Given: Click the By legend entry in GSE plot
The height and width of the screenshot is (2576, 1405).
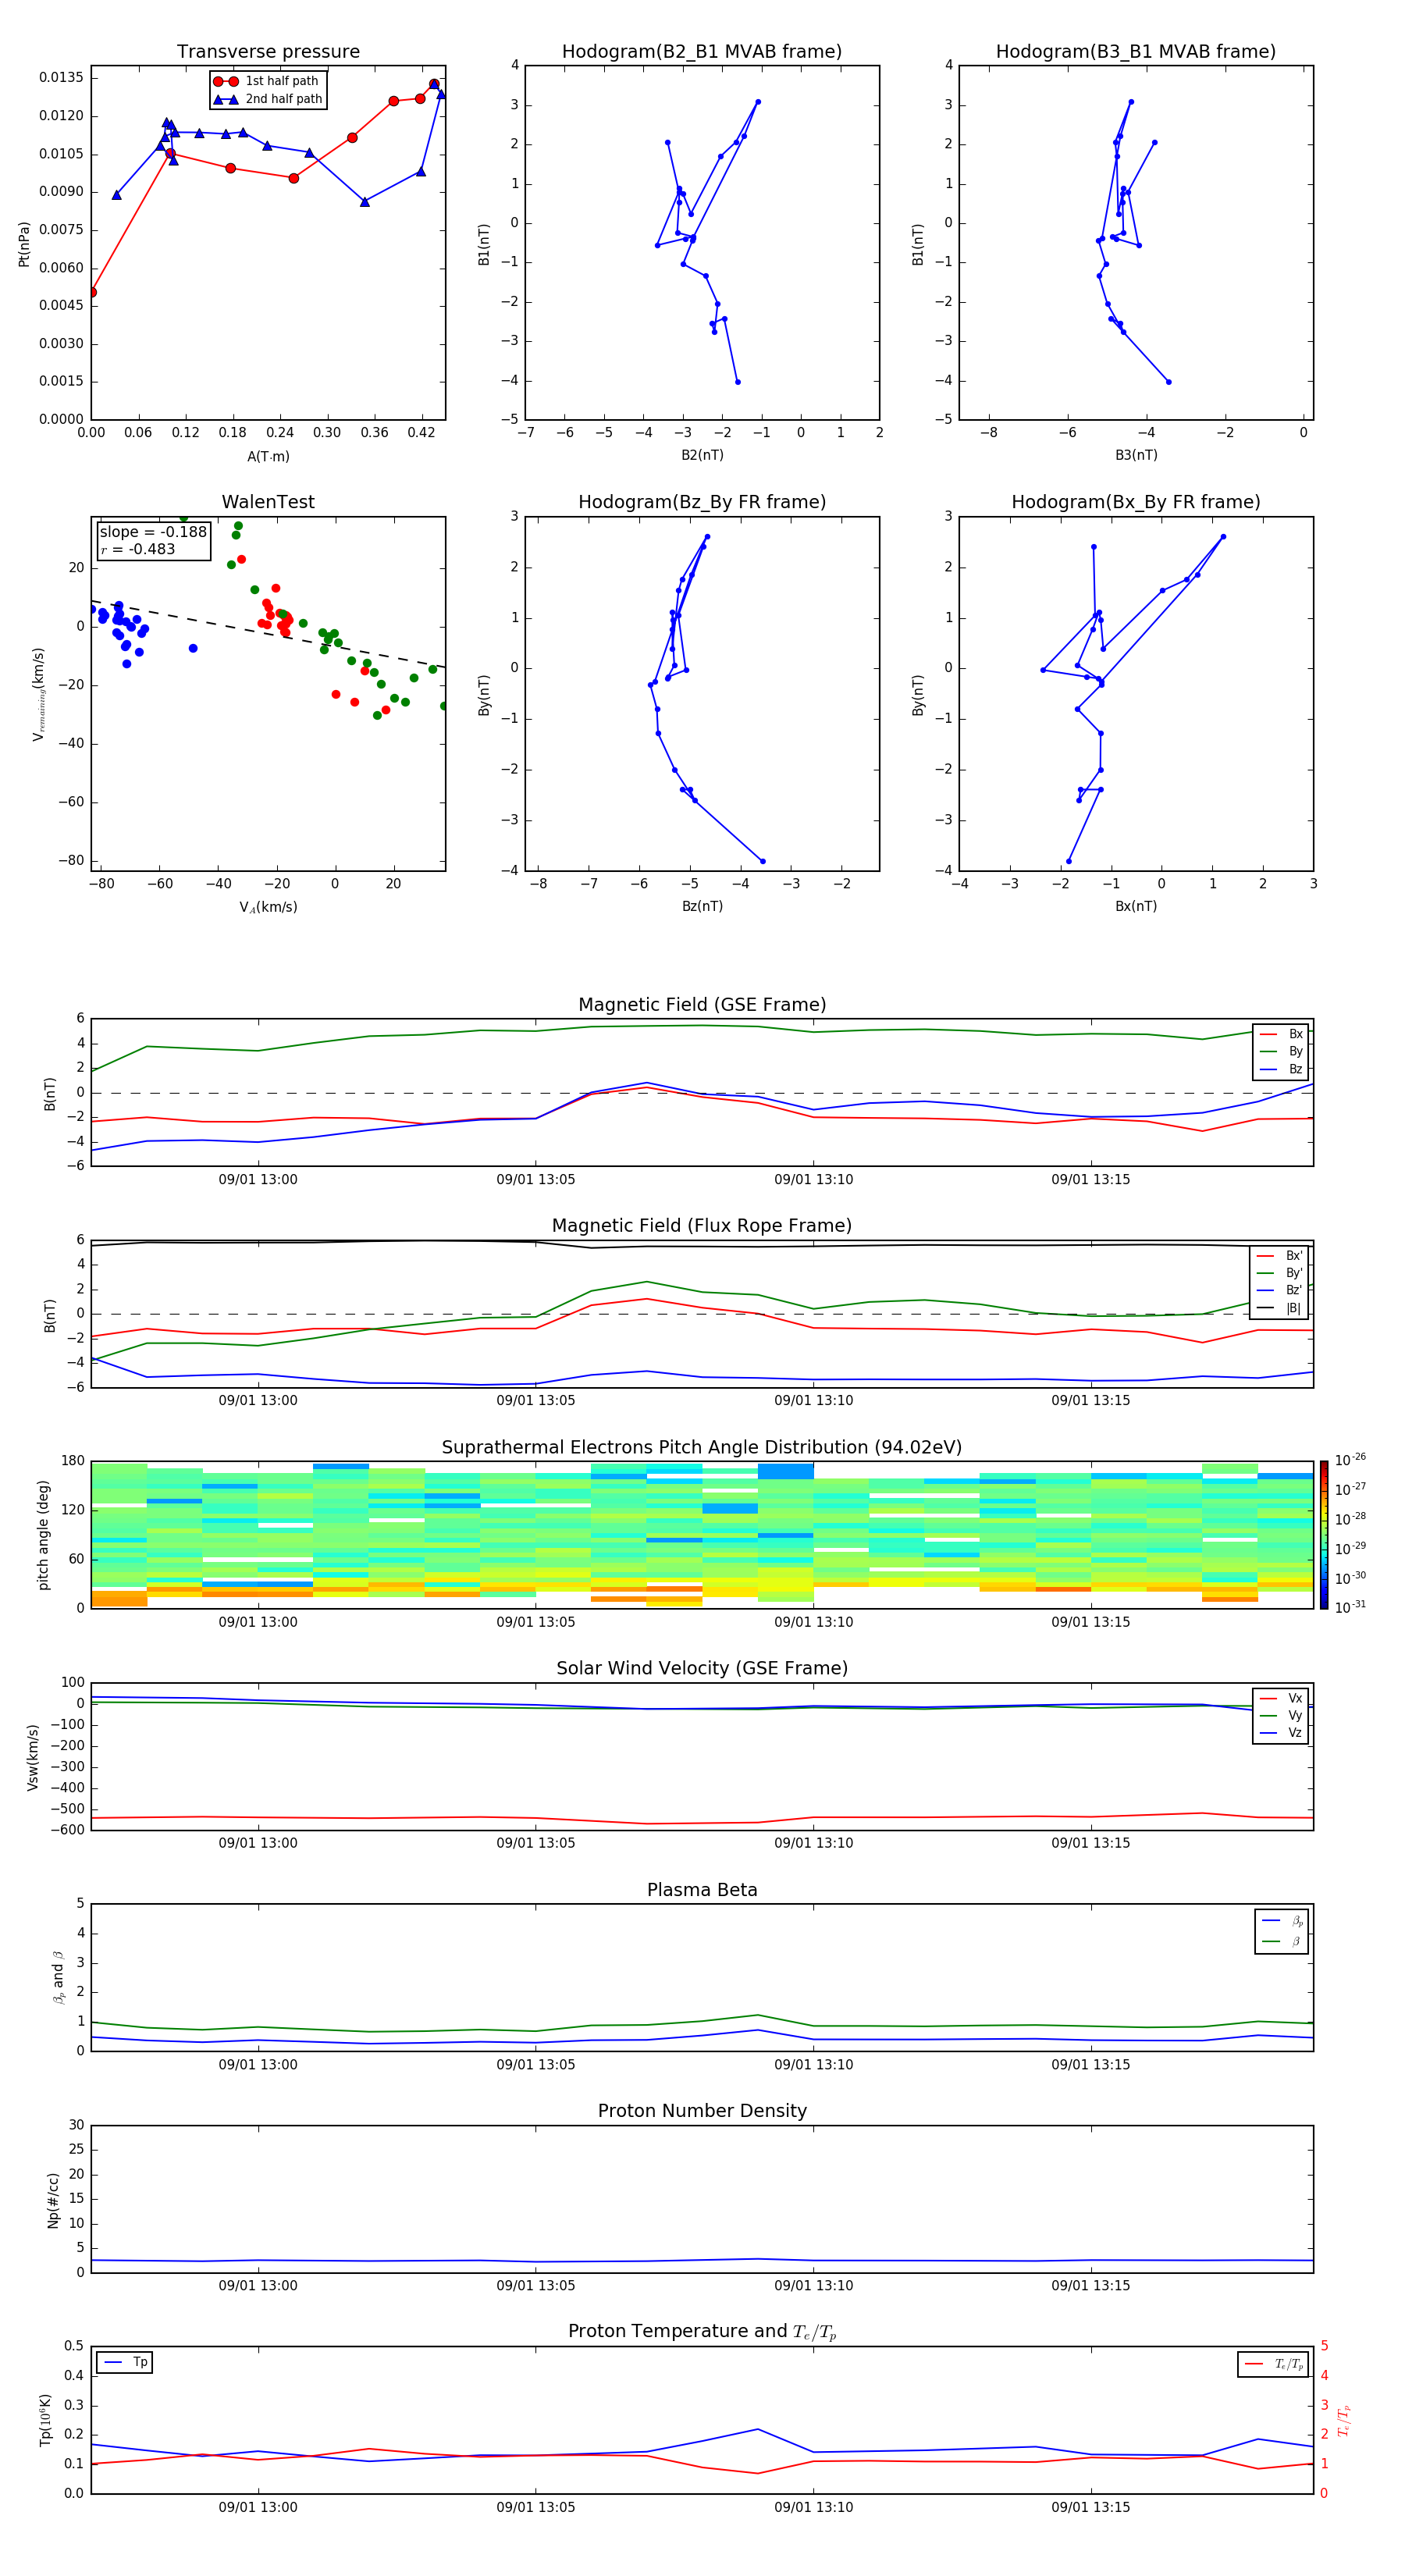Looking at the screenshot, I should (1281, 1051).
